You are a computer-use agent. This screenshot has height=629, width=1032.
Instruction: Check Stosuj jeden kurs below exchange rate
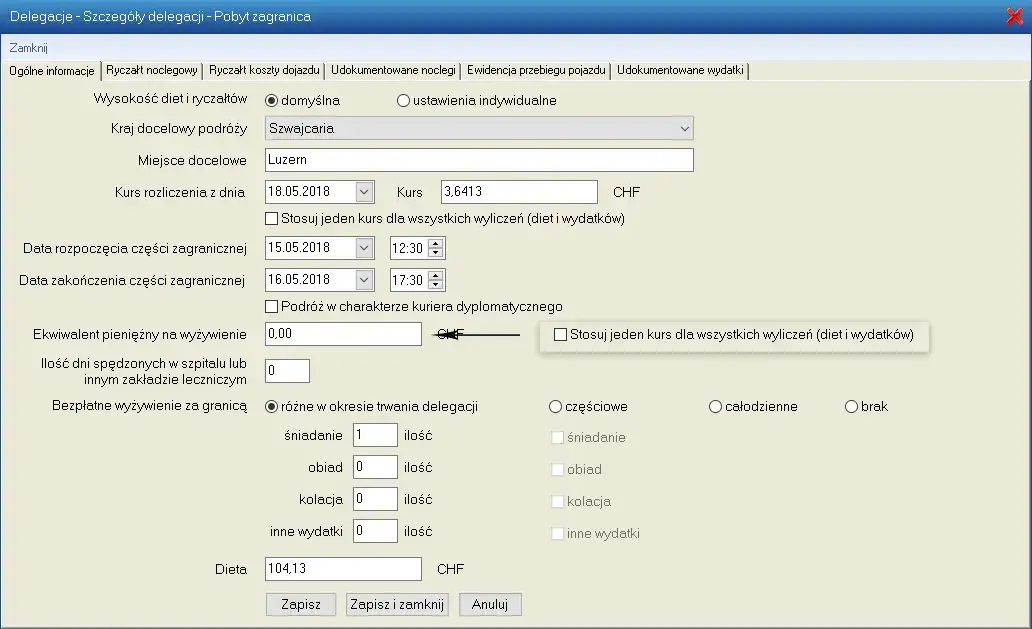272,218
